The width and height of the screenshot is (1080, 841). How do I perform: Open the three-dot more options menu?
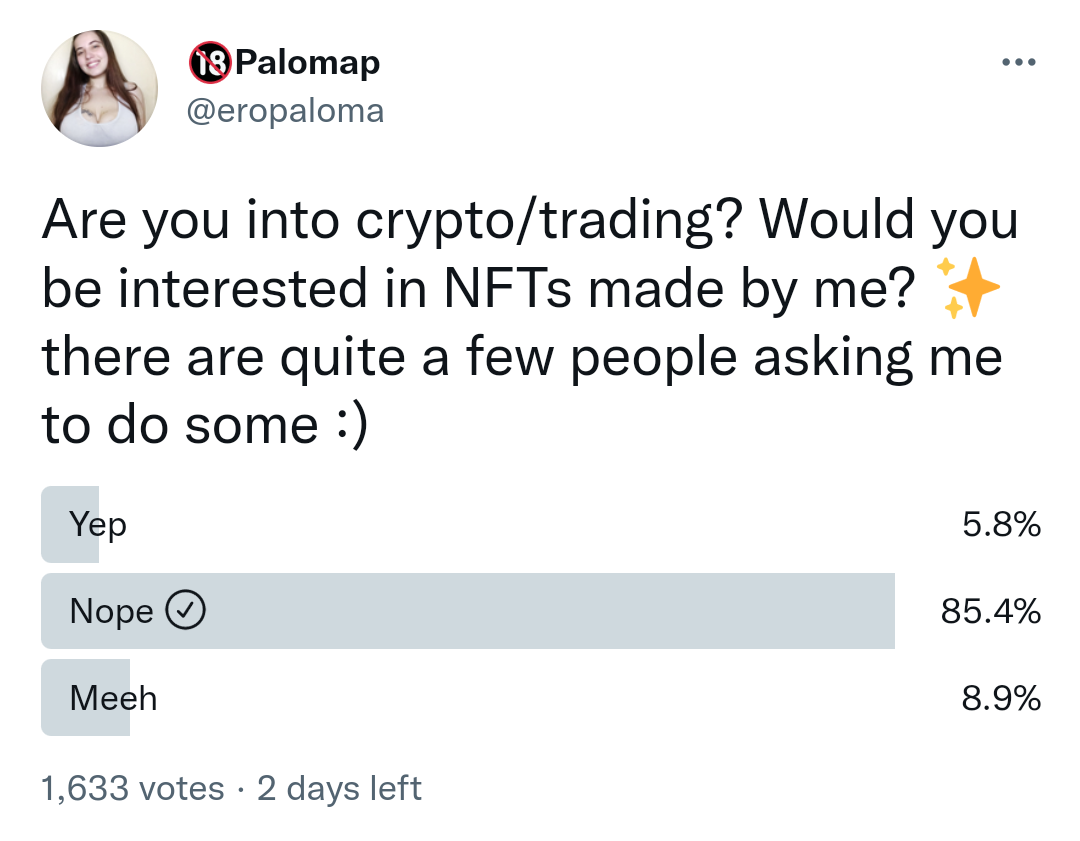tap(1018, 63)
